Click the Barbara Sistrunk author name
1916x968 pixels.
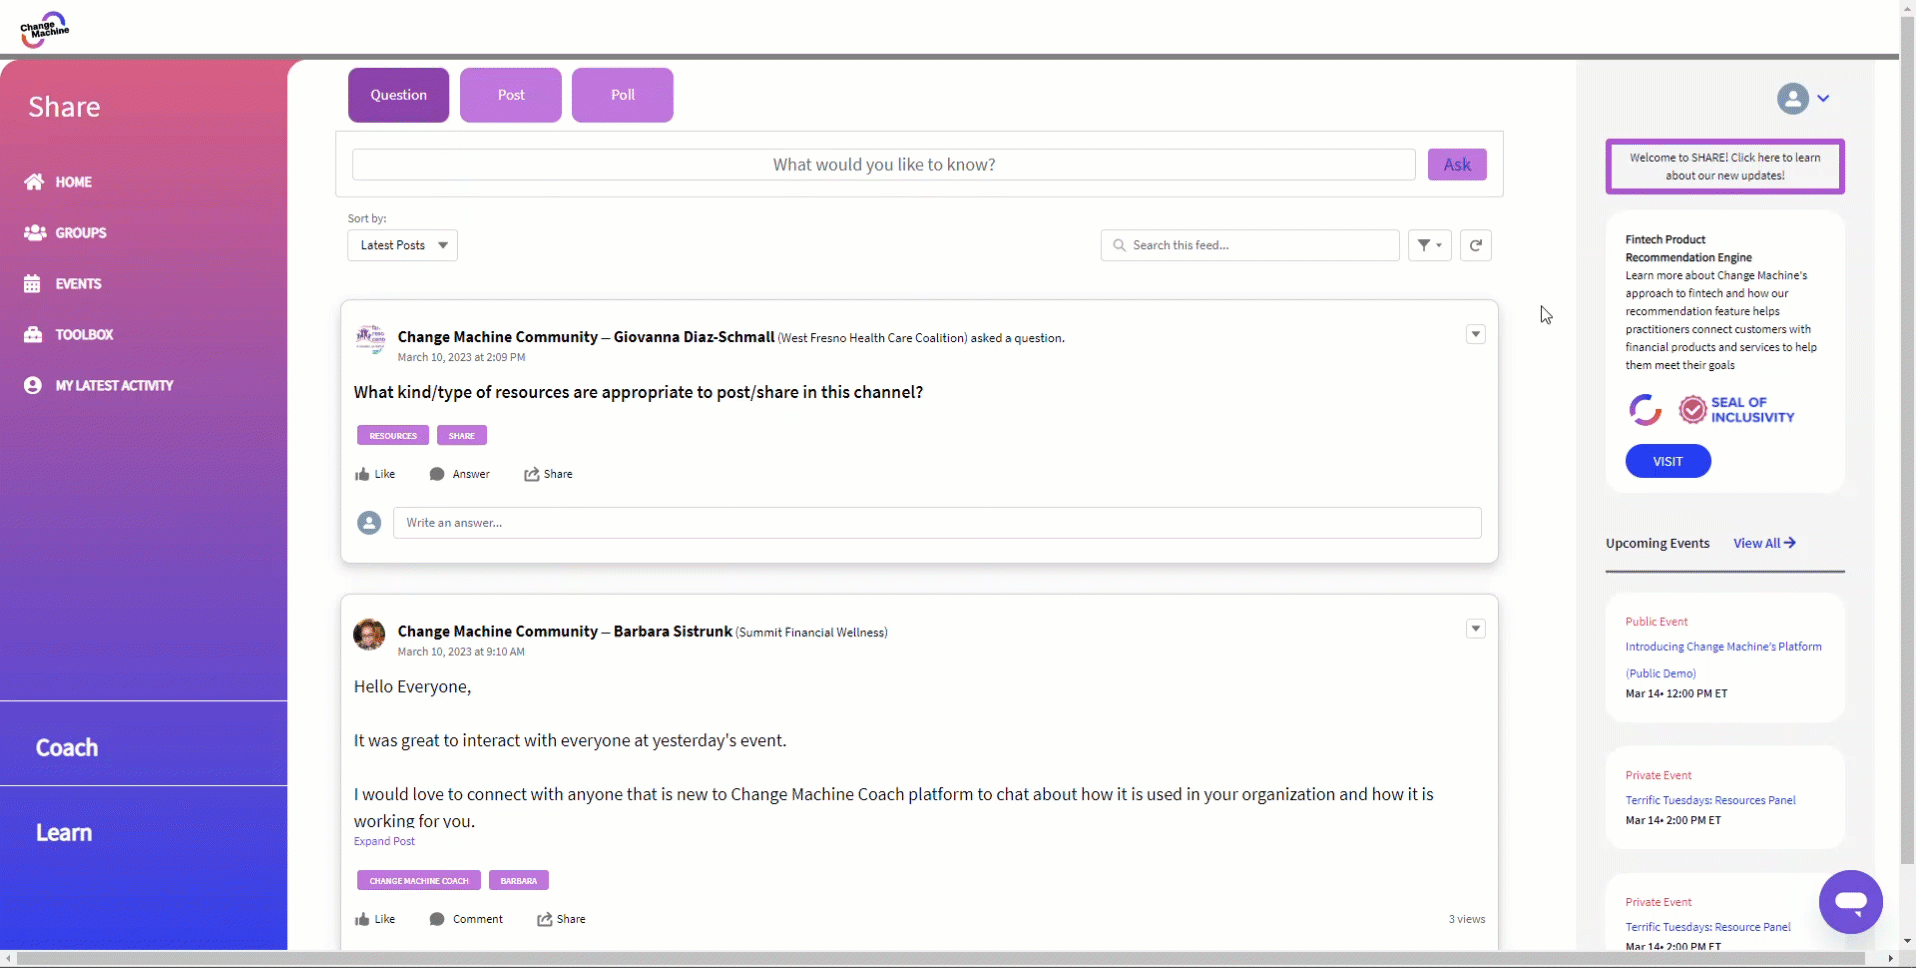[672, 632]
